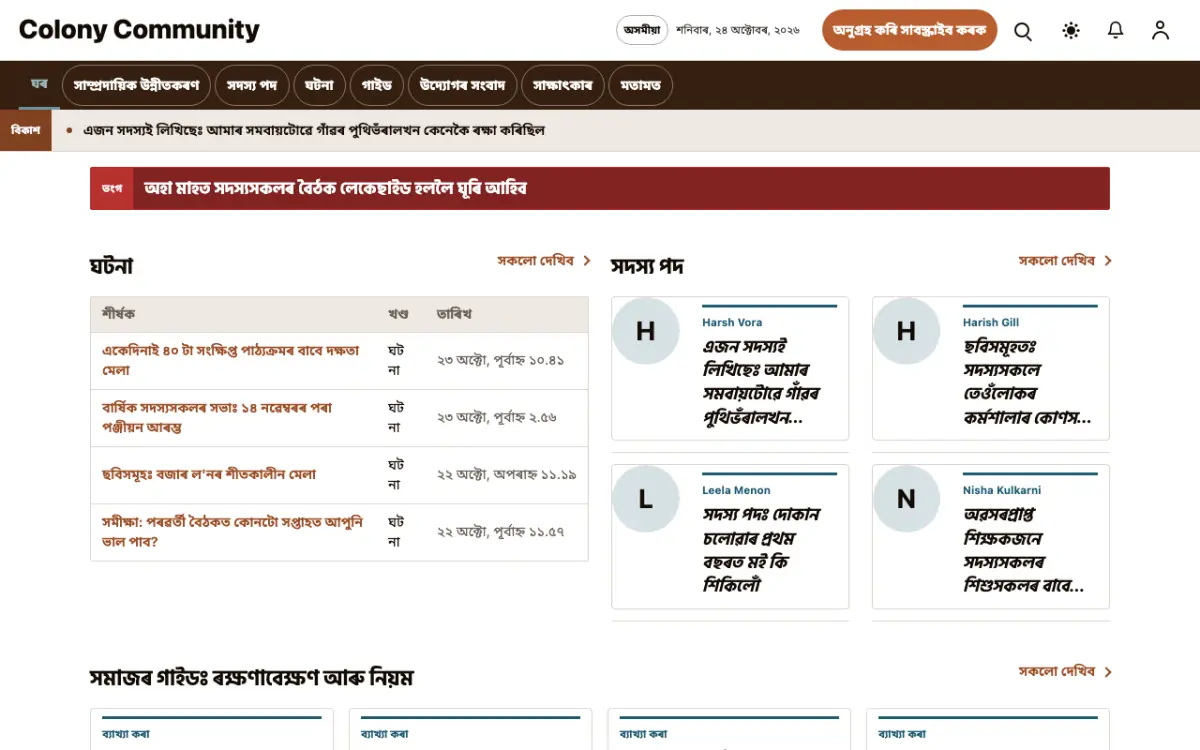This screenshot has width=1200, height=750.
Task: Click the বিকাশ ticker label
Action: pyautogui.click(x=25, y=130)
